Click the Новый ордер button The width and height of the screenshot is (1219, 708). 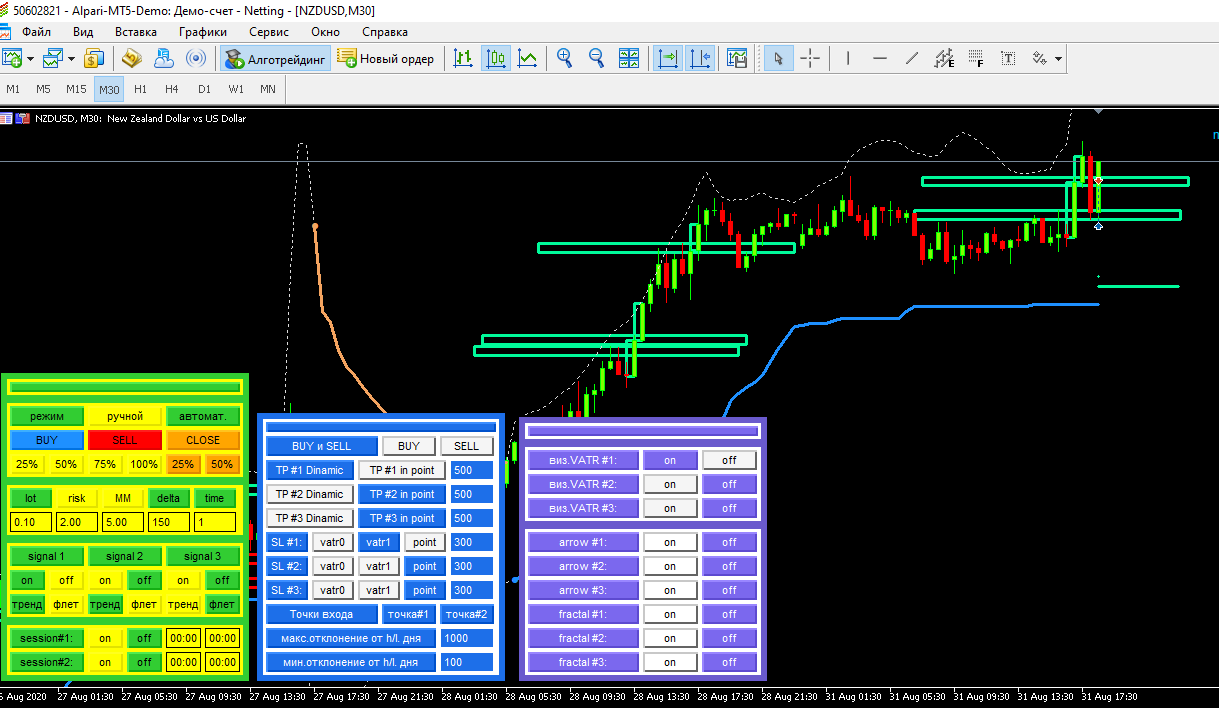coord(388,59)
